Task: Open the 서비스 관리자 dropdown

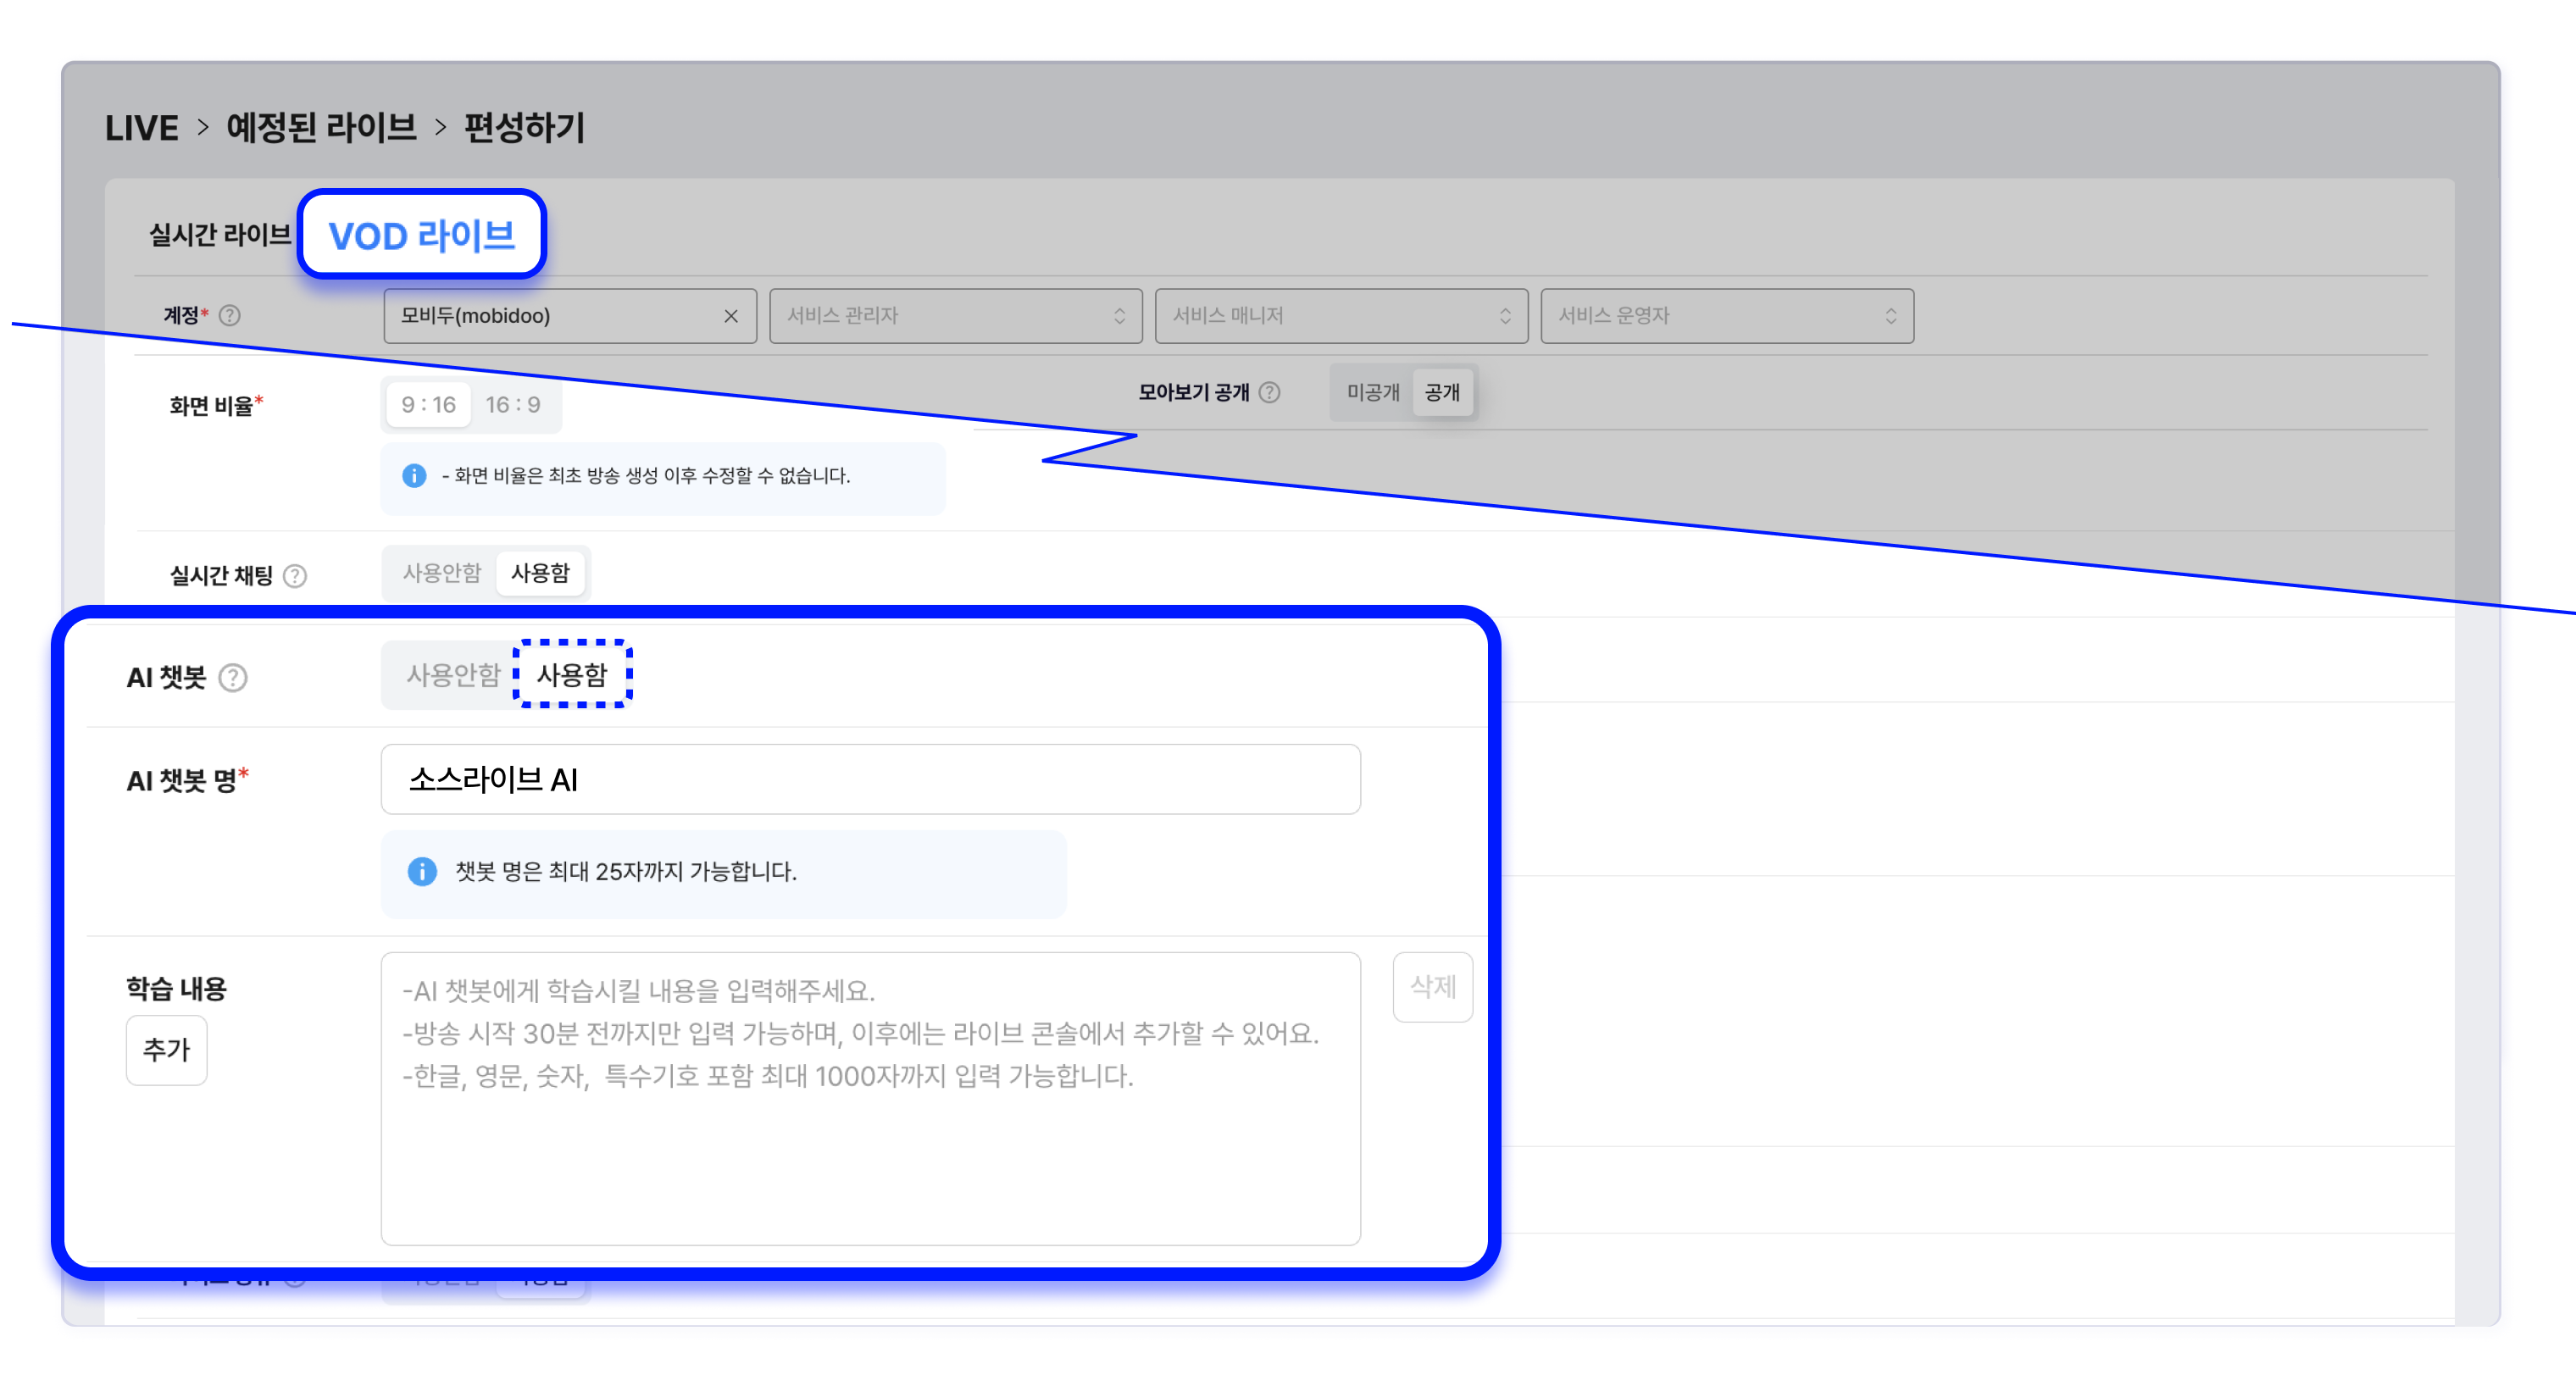Action: 955,316
